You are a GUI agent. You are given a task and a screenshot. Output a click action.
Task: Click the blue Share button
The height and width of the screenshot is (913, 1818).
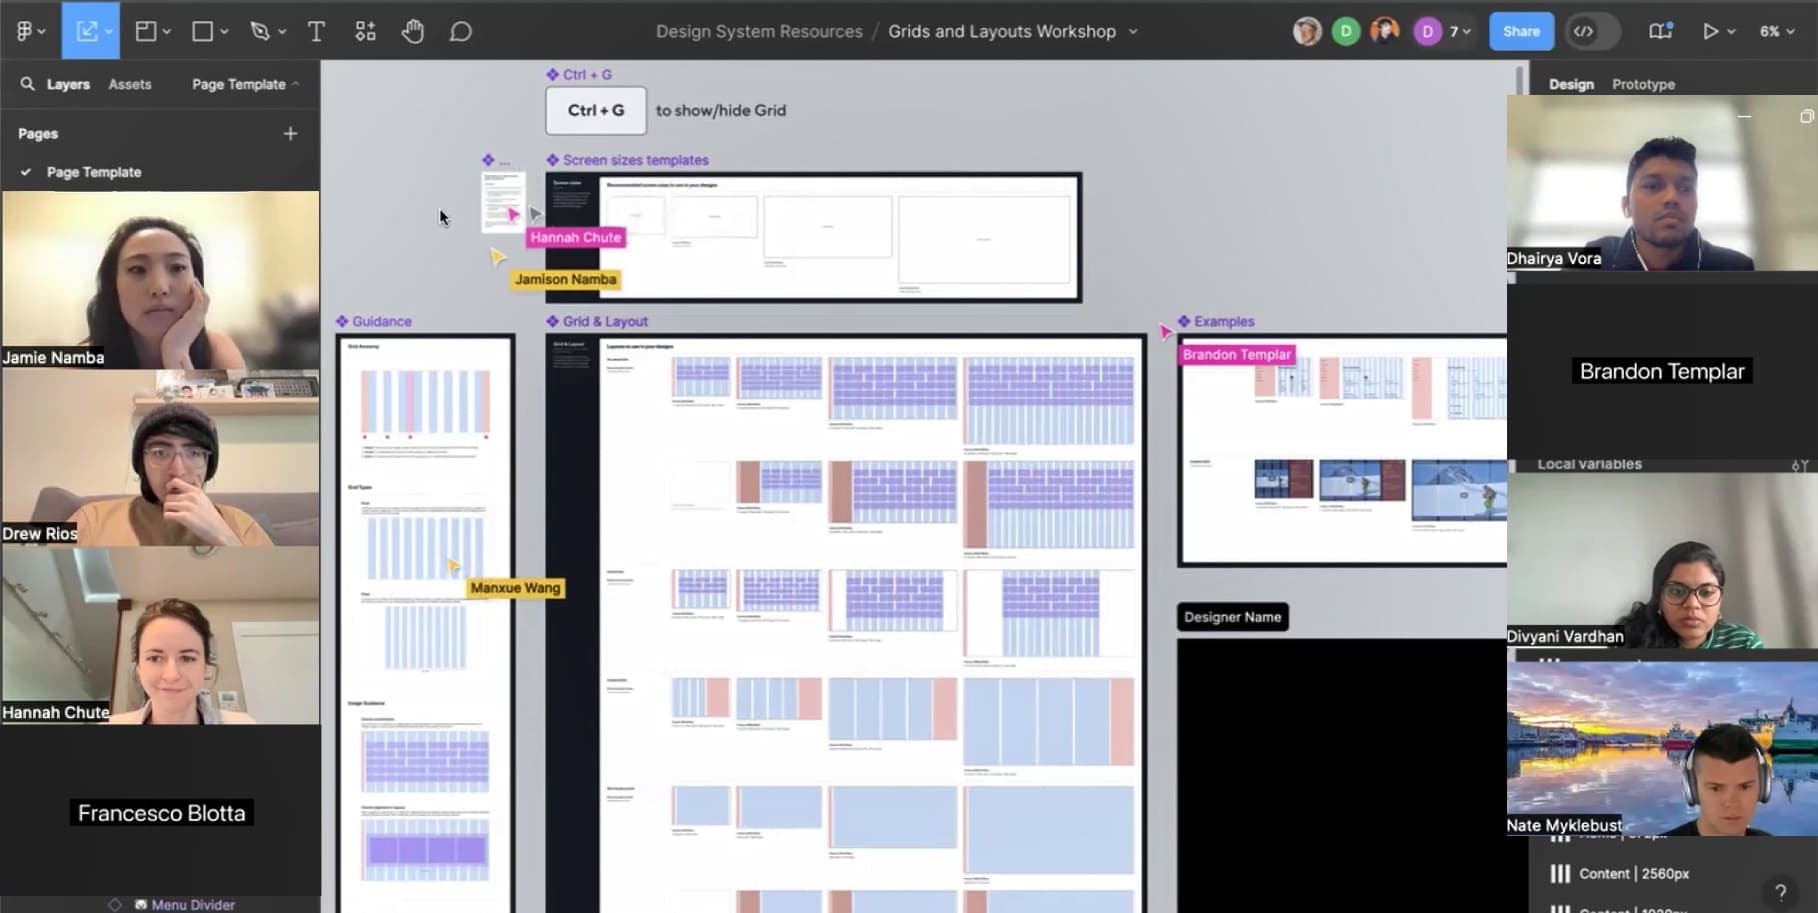[x=1521, y=31]
